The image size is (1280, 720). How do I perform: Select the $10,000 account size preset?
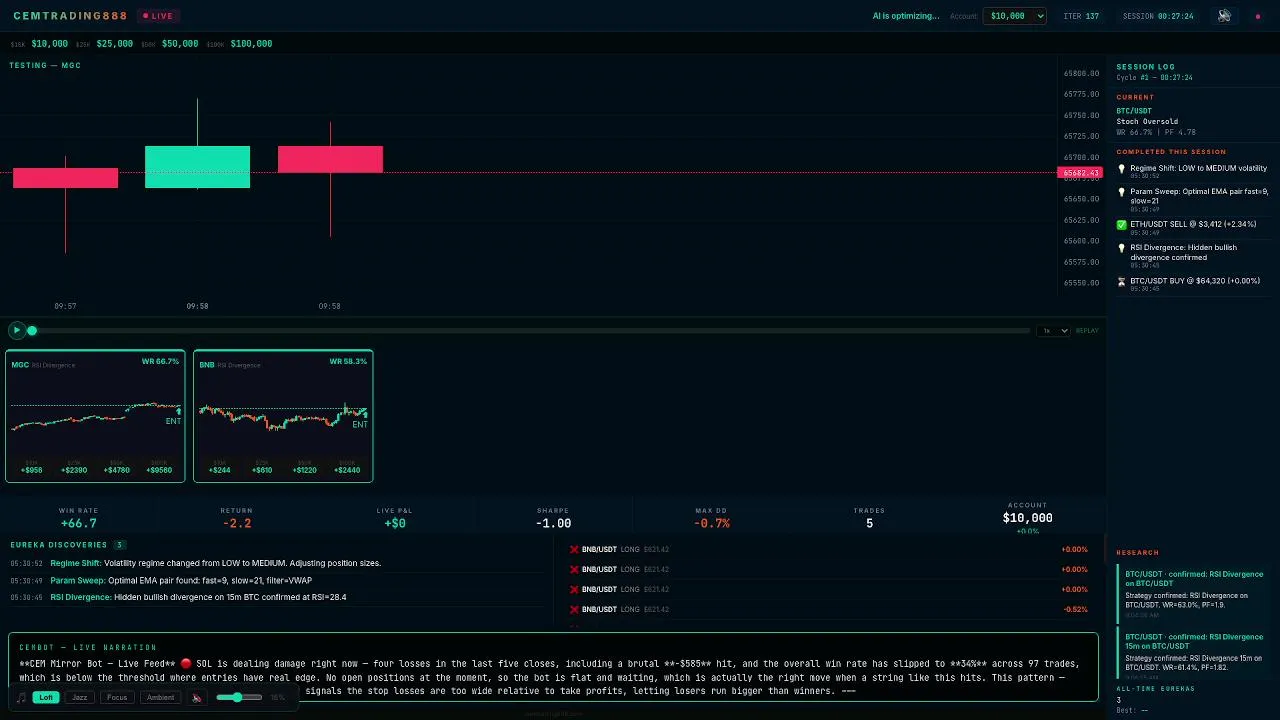pos(50,44)
